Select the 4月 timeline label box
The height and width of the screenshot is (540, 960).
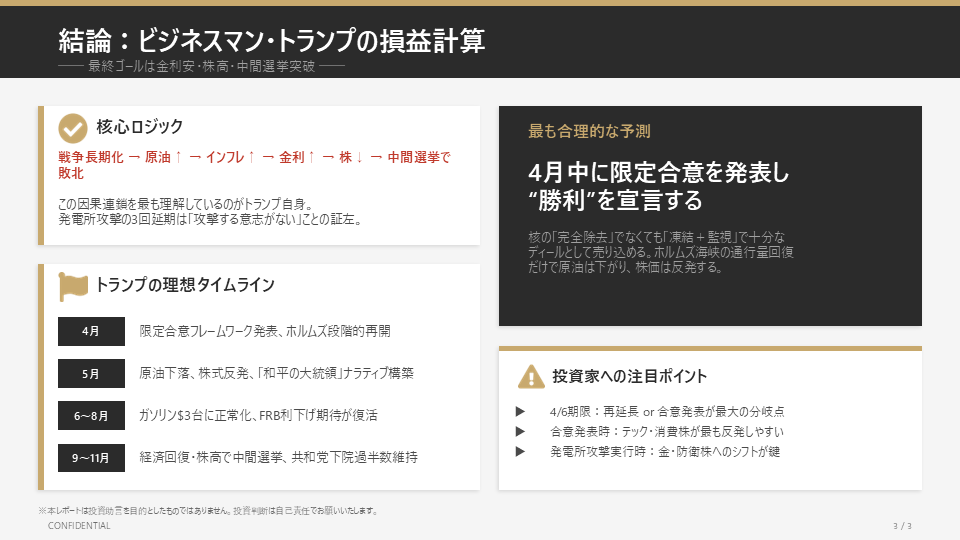click(x=91, y=331)
